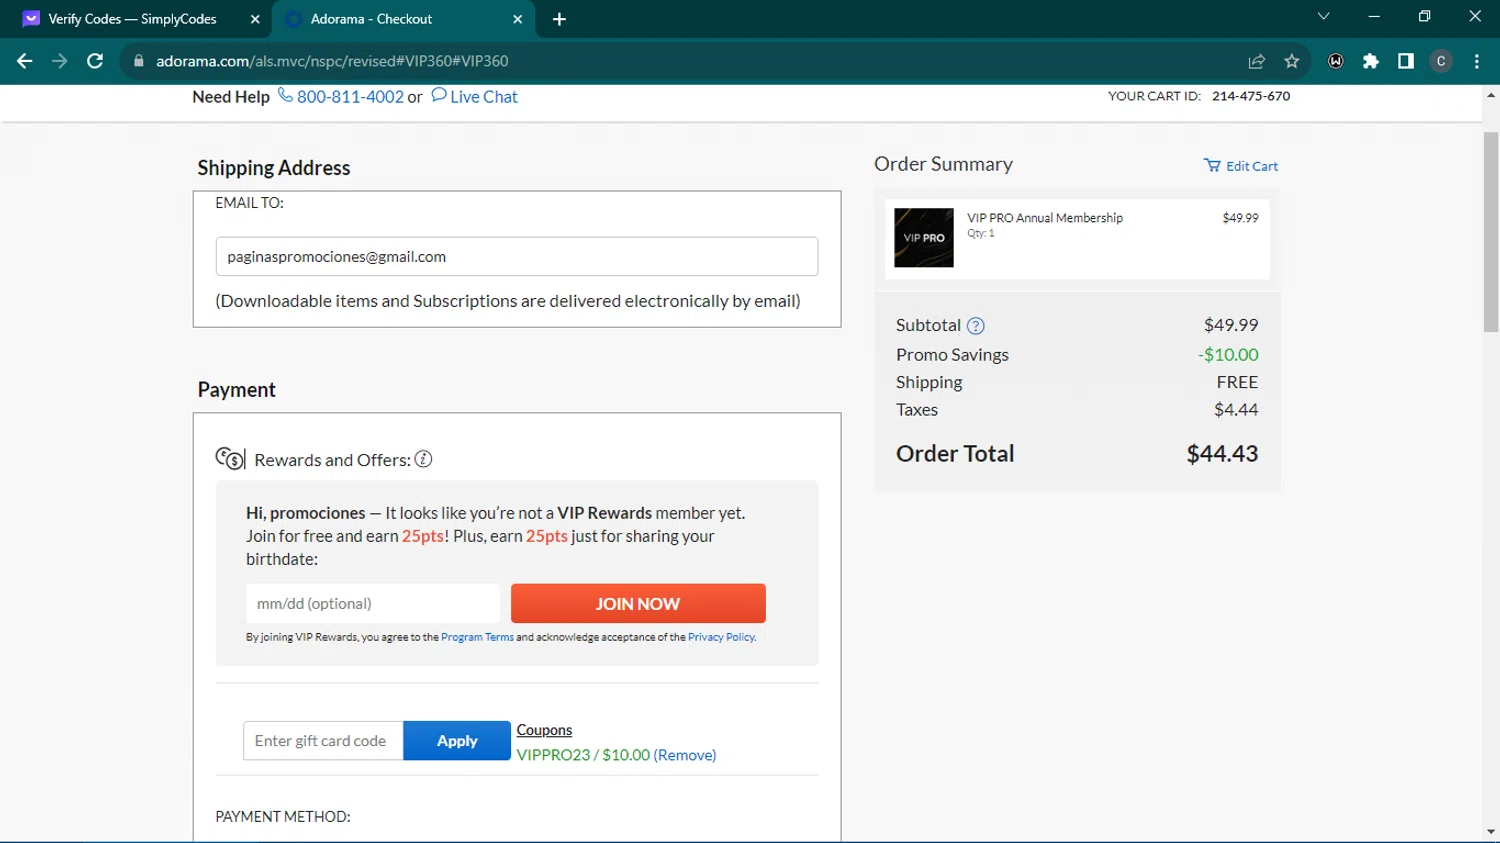Select the Adorama - Checkout tab

pyautogui.click(x=404, y=19)
